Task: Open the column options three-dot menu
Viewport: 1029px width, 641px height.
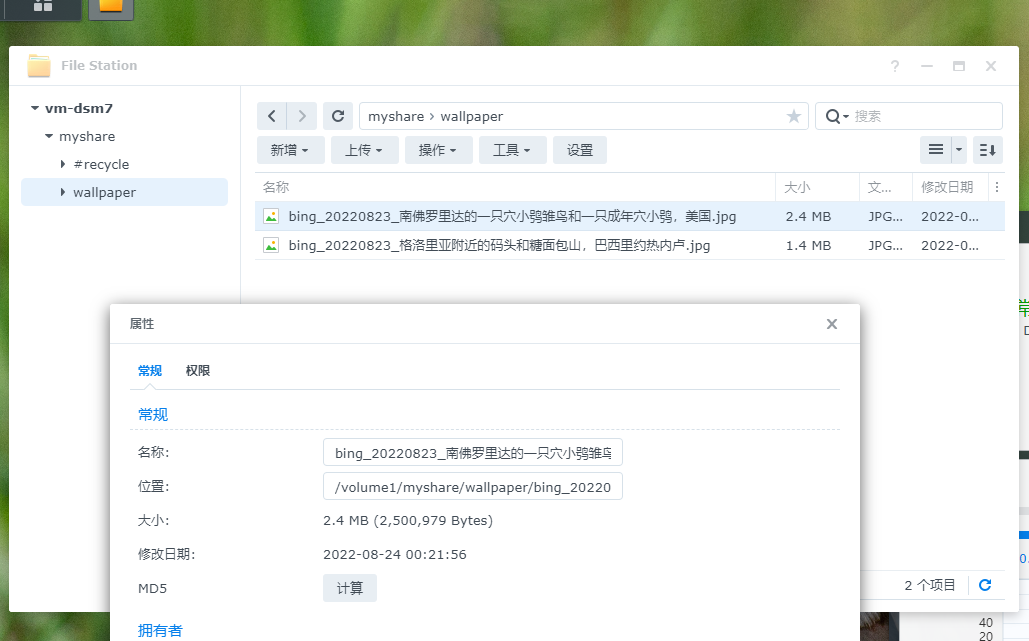Action: [997, 187]
